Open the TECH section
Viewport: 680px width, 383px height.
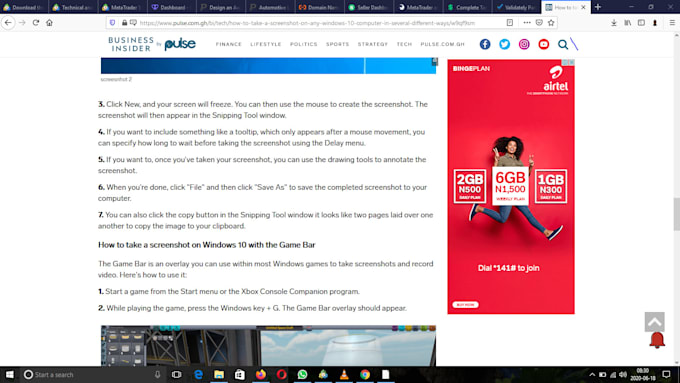coord(404,44)
